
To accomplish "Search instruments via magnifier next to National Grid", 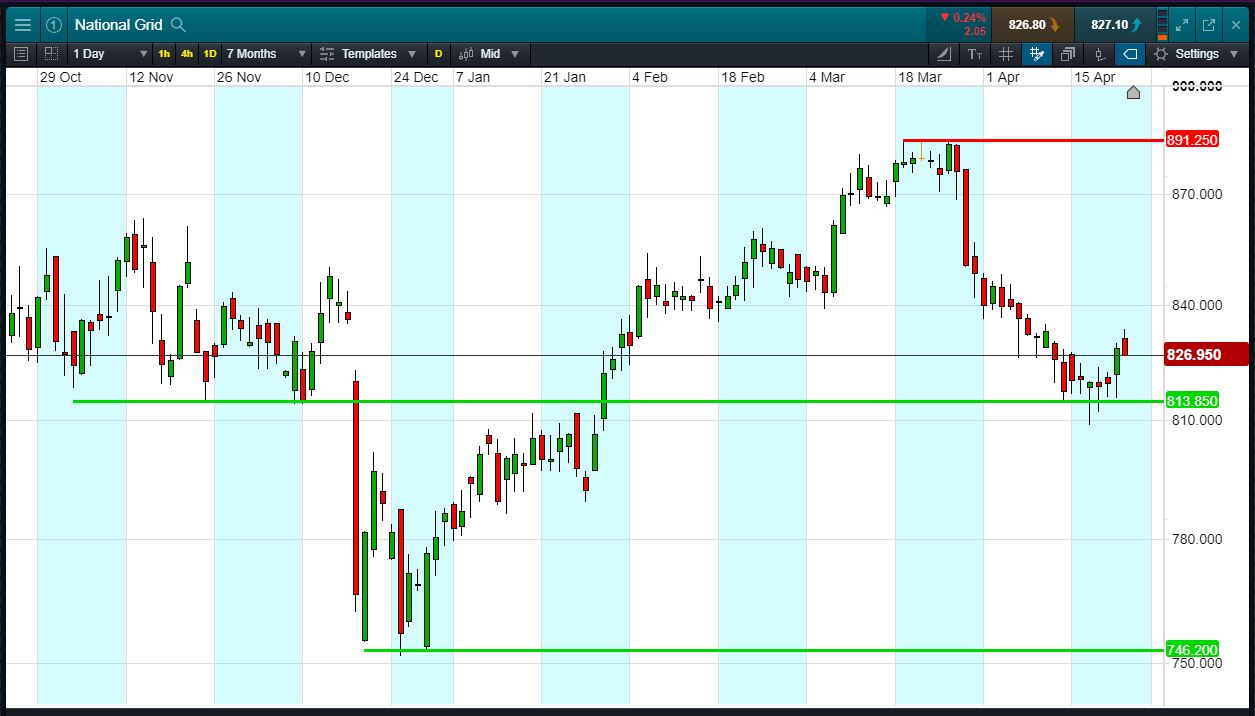I will pyautogui.click(x=178, y=25).
